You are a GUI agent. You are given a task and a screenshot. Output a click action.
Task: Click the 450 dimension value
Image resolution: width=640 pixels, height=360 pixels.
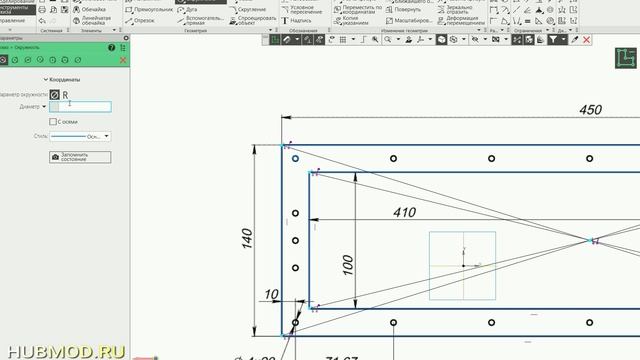pyautogui.click(x=590, y=110)
